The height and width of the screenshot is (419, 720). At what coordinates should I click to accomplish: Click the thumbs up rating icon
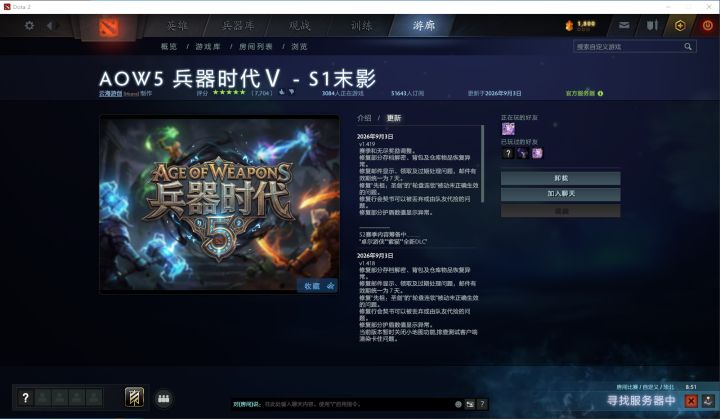tap(281, 92)
